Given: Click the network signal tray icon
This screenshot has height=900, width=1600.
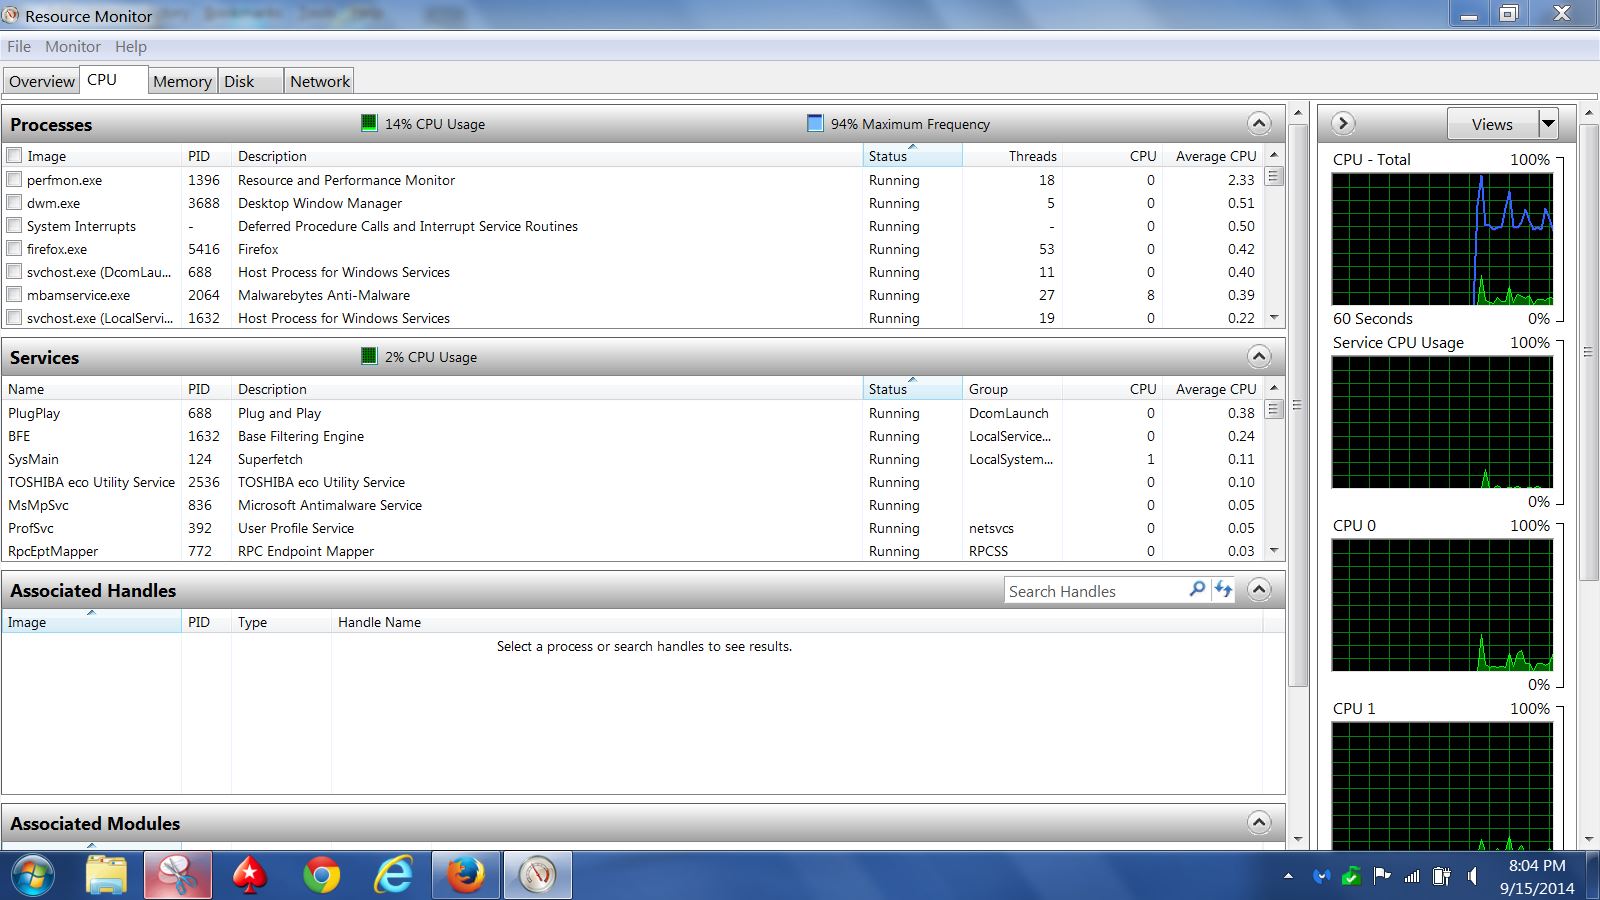Looking at the screenshot, I should (x=1412, y=876).
